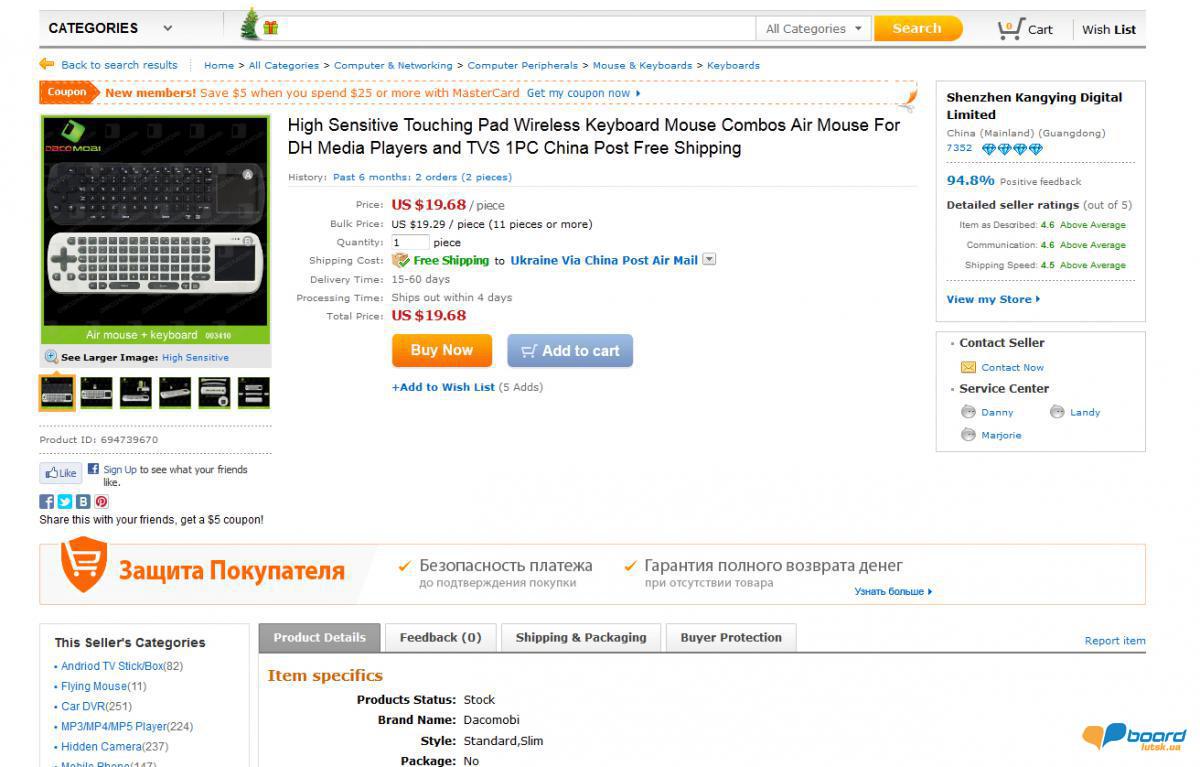Viewport: 1200px width, 767px height.
Task: Share the product on Twitter
Action: [x=65, y=502]
